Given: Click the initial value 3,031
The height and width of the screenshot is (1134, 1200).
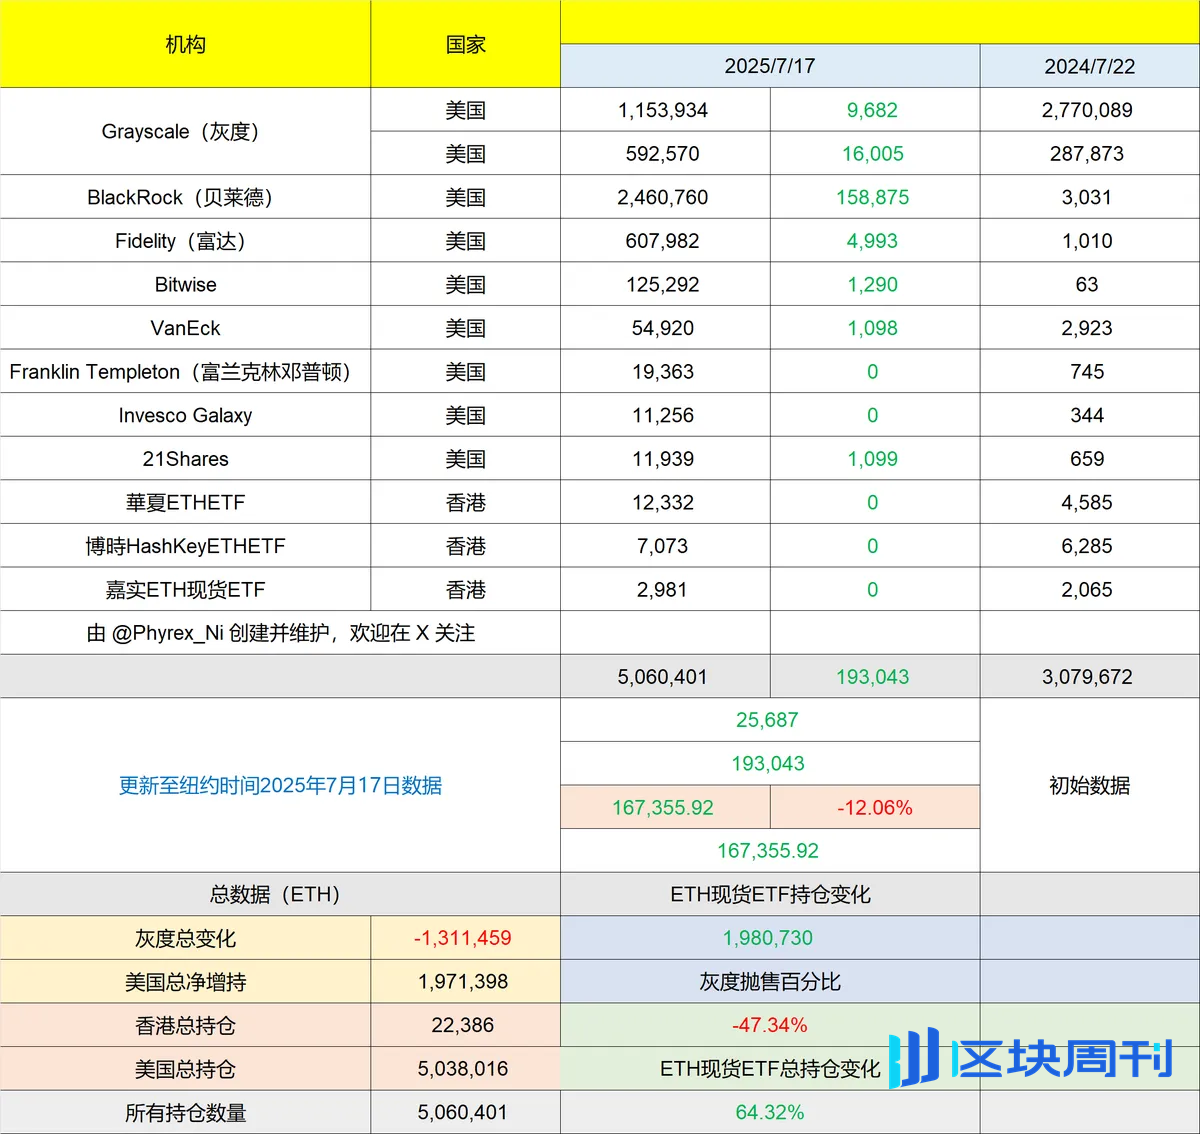Looking at the screenshot, I should coord(1087,197).
